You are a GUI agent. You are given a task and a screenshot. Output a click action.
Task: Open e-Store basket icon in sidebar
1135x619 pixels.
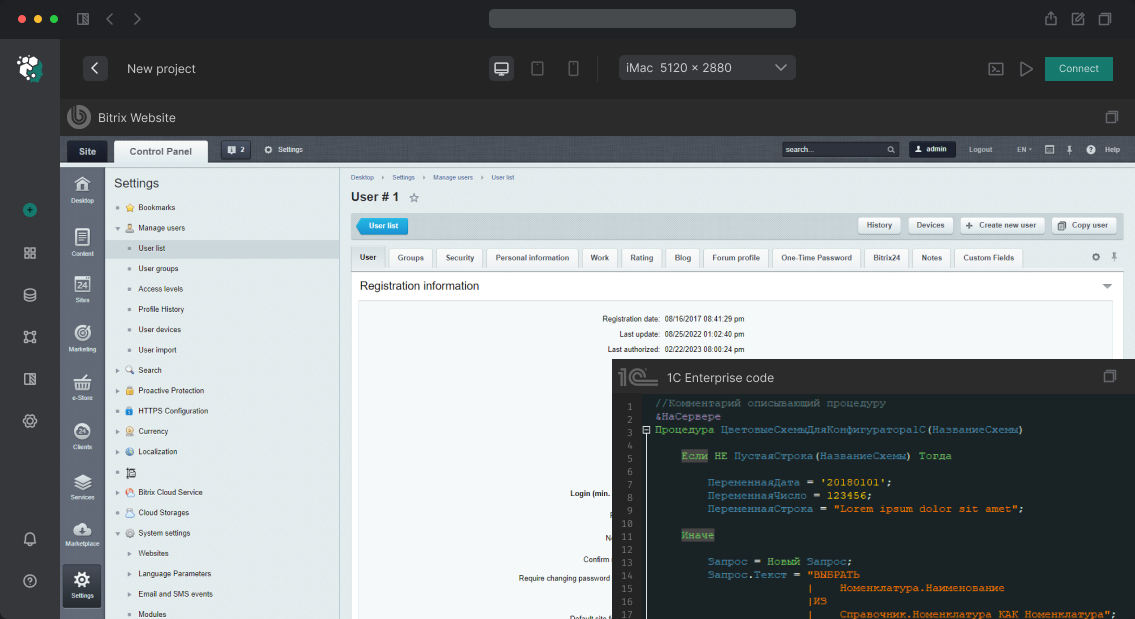82,385
